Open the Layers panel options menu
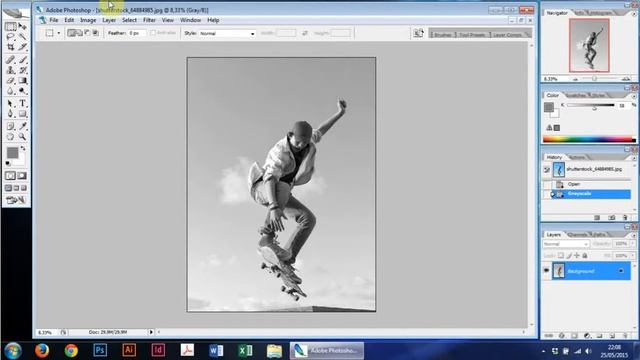Image resolution: width=640 pixels, height=360 pixels. pos(633,236)
